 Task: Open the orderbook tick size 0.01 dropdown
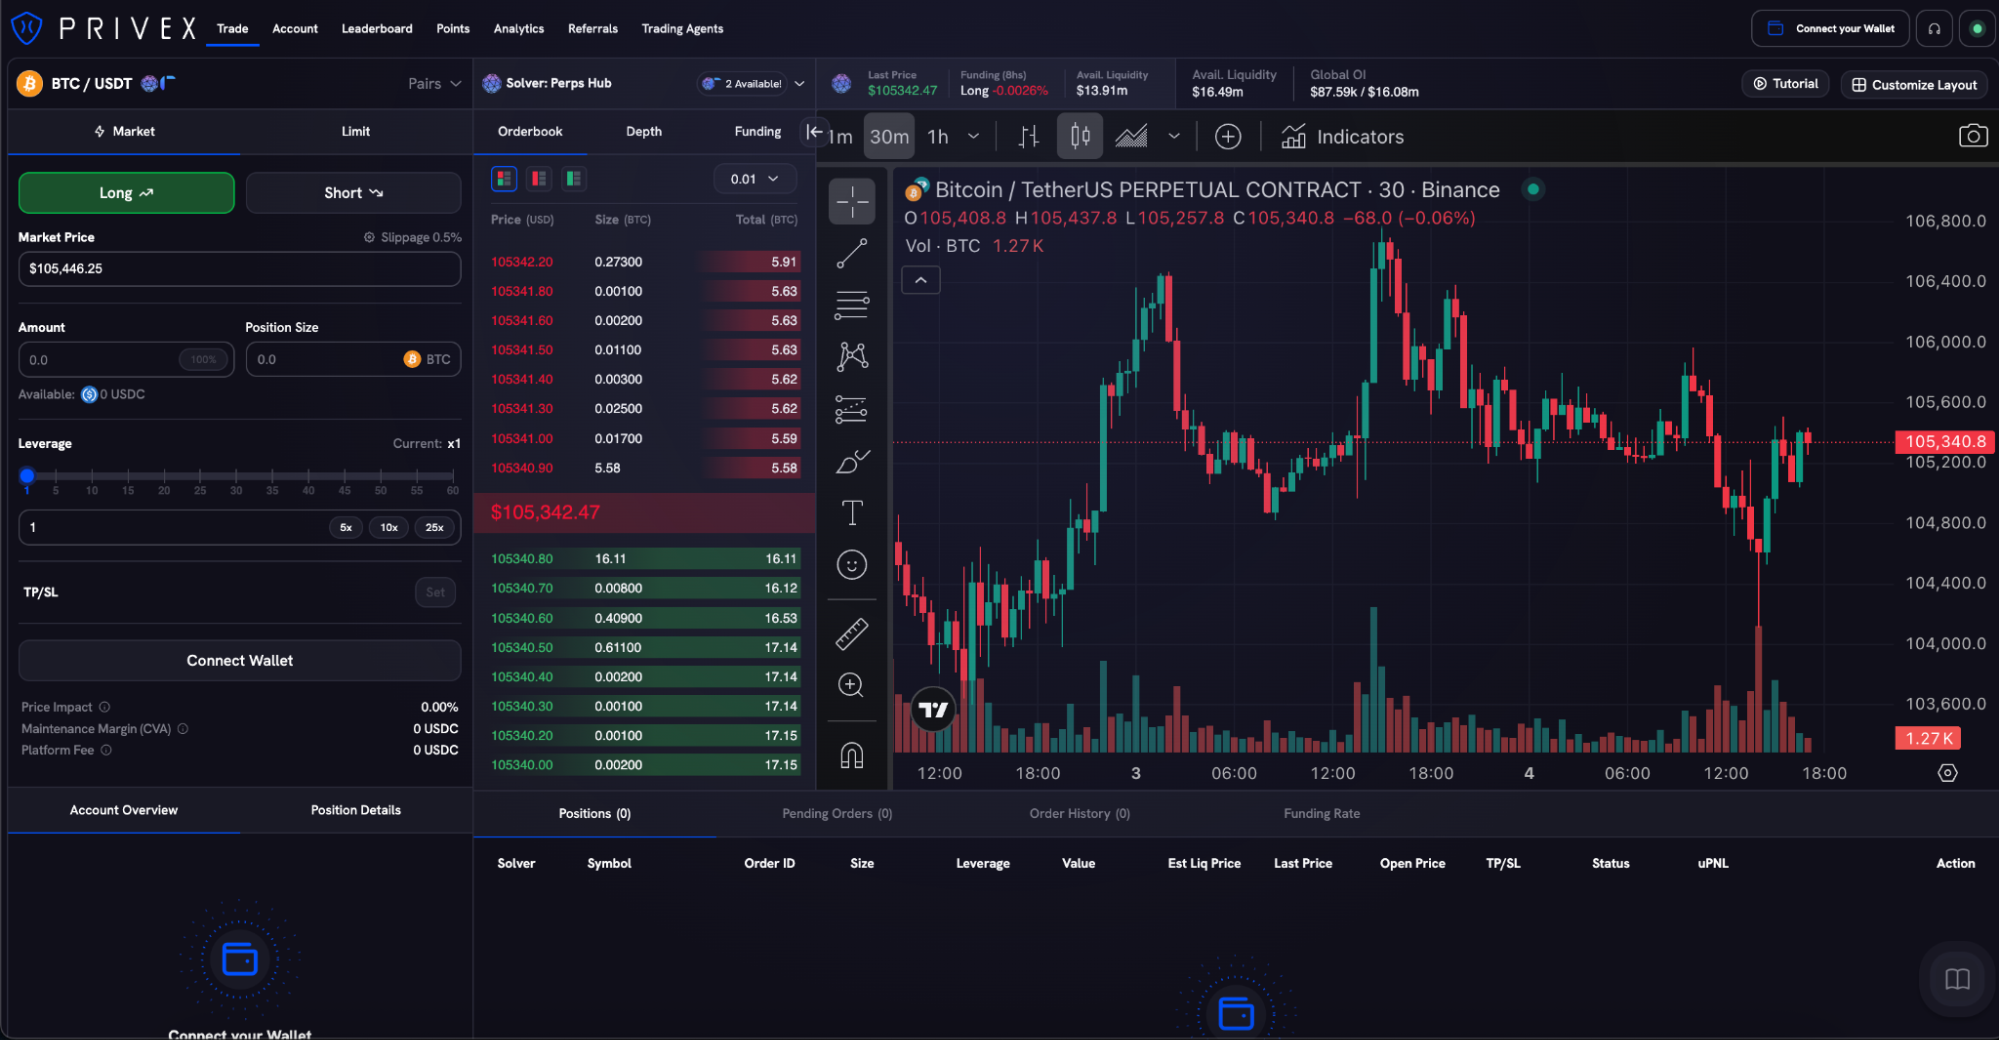(755, 178)
